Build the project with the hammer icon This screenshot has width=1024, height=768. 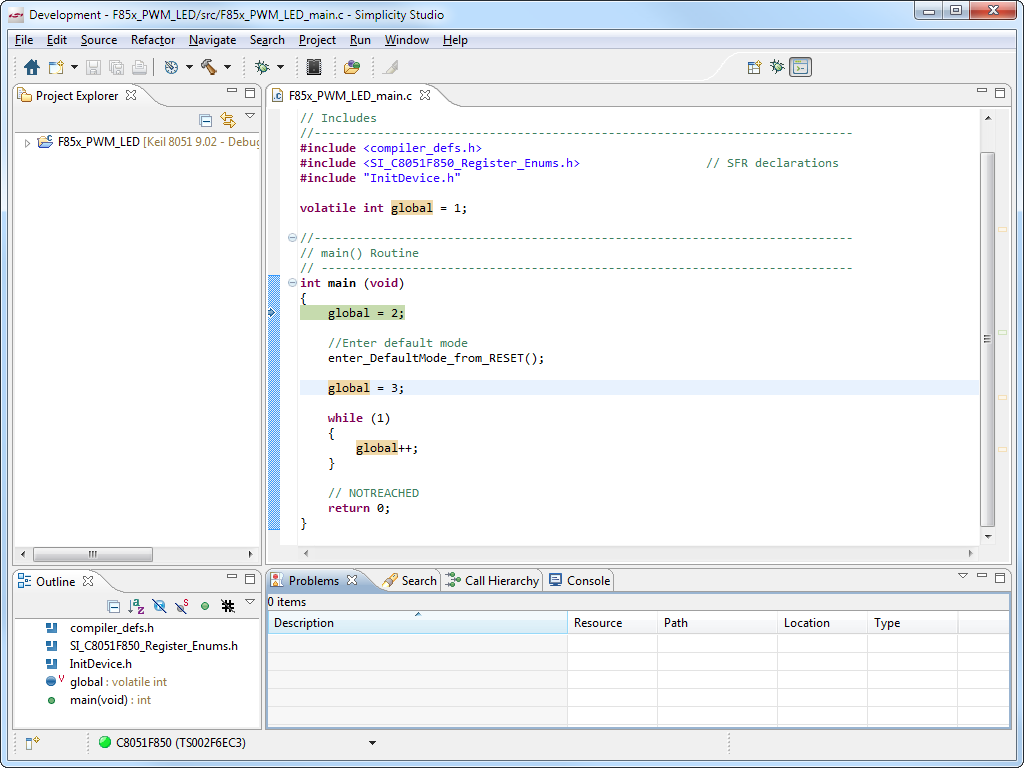(209, 67)
